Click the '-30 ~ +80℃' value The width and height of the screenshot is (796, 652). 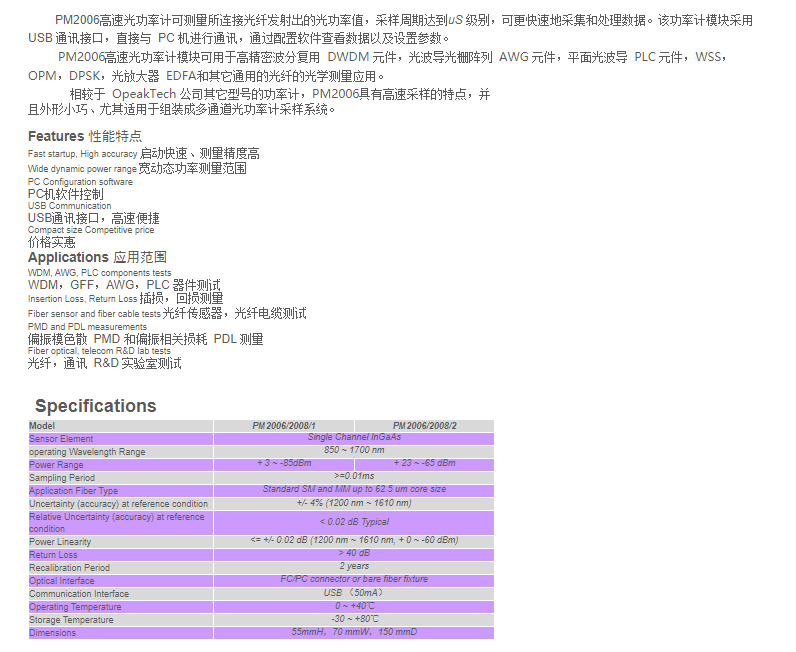(x=354, y=619)
